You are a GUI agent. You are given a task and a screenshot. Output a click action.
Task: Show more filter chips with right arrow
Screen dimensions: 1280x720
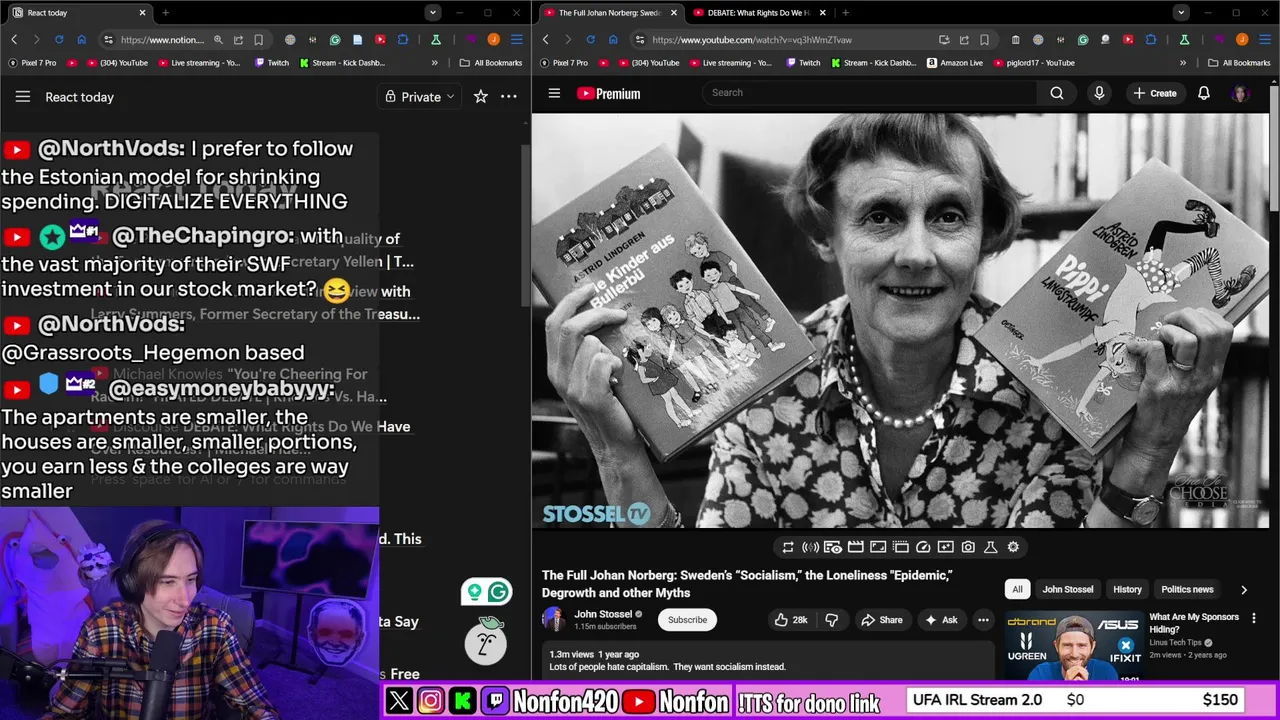tap(1244, 590)
